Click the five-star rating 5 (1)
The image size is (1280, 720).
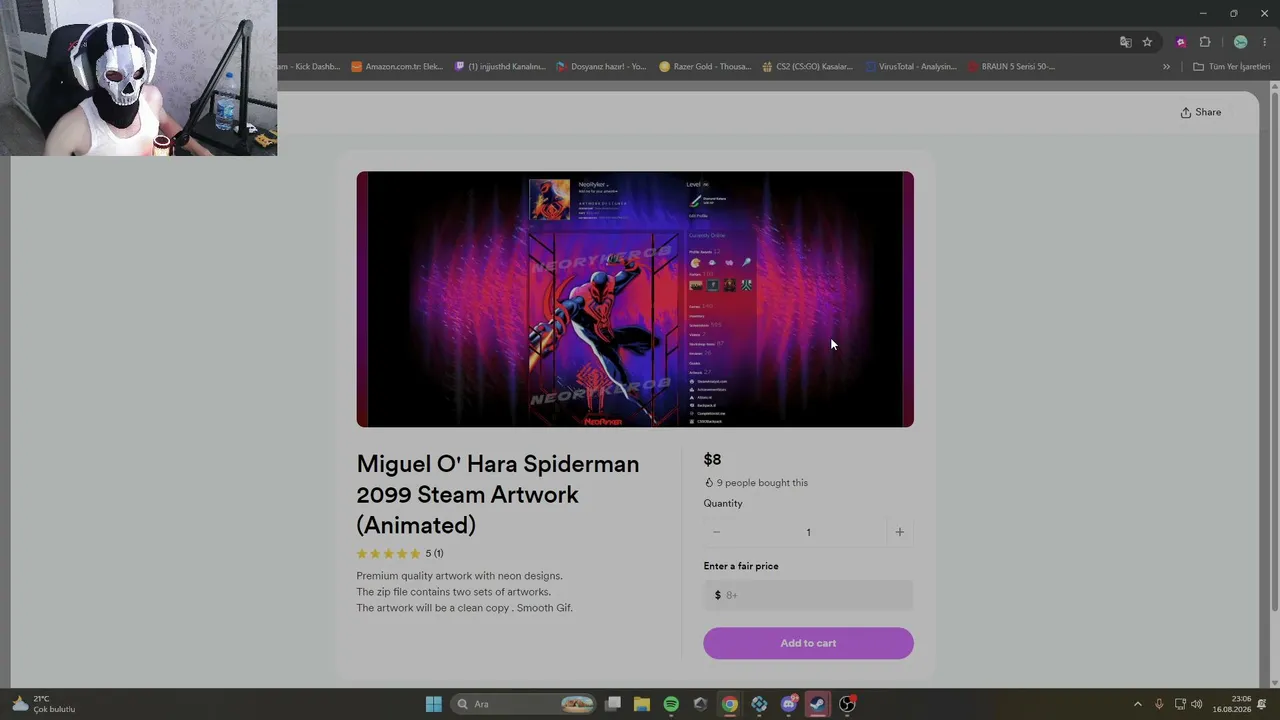coord(400,554)
